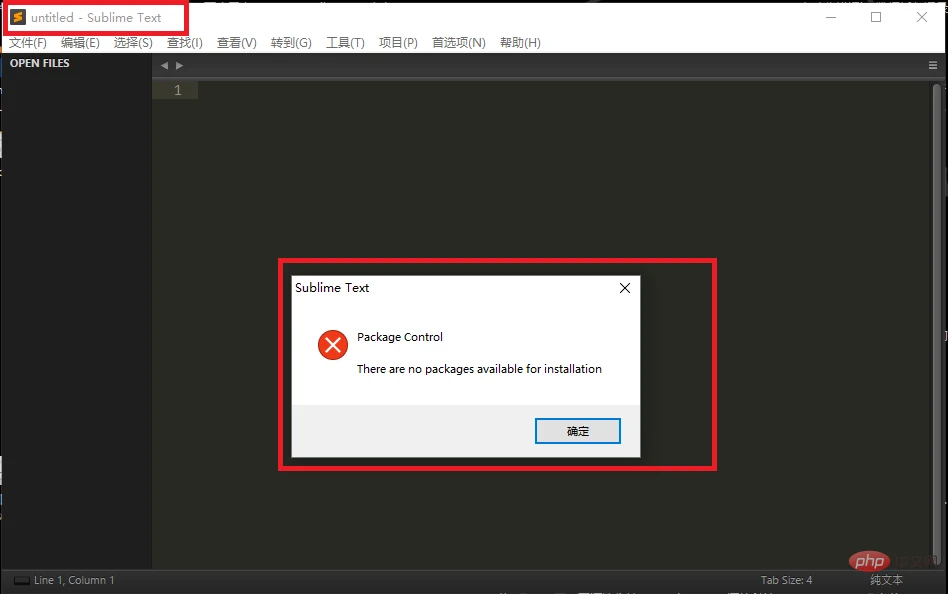The width and height of the screenshot is (948, 594).
Task: Open the 查看(V) menu
Action: click(236, 43)
